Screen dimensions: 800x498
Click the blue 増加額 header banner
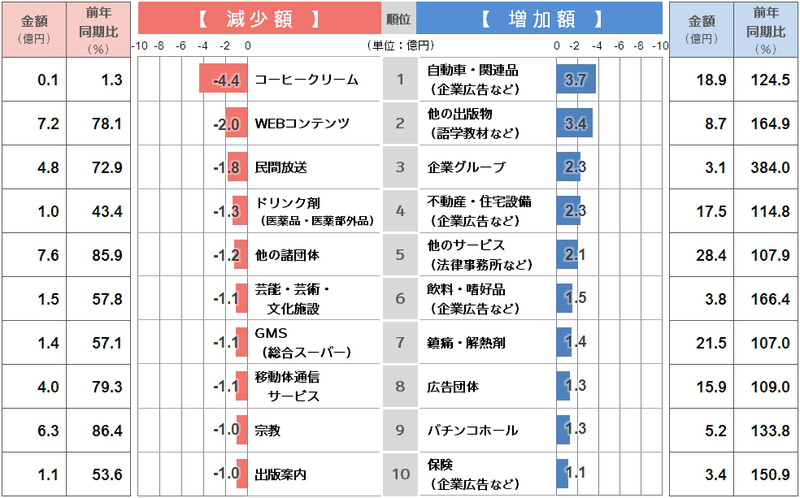tap(539, 19)
